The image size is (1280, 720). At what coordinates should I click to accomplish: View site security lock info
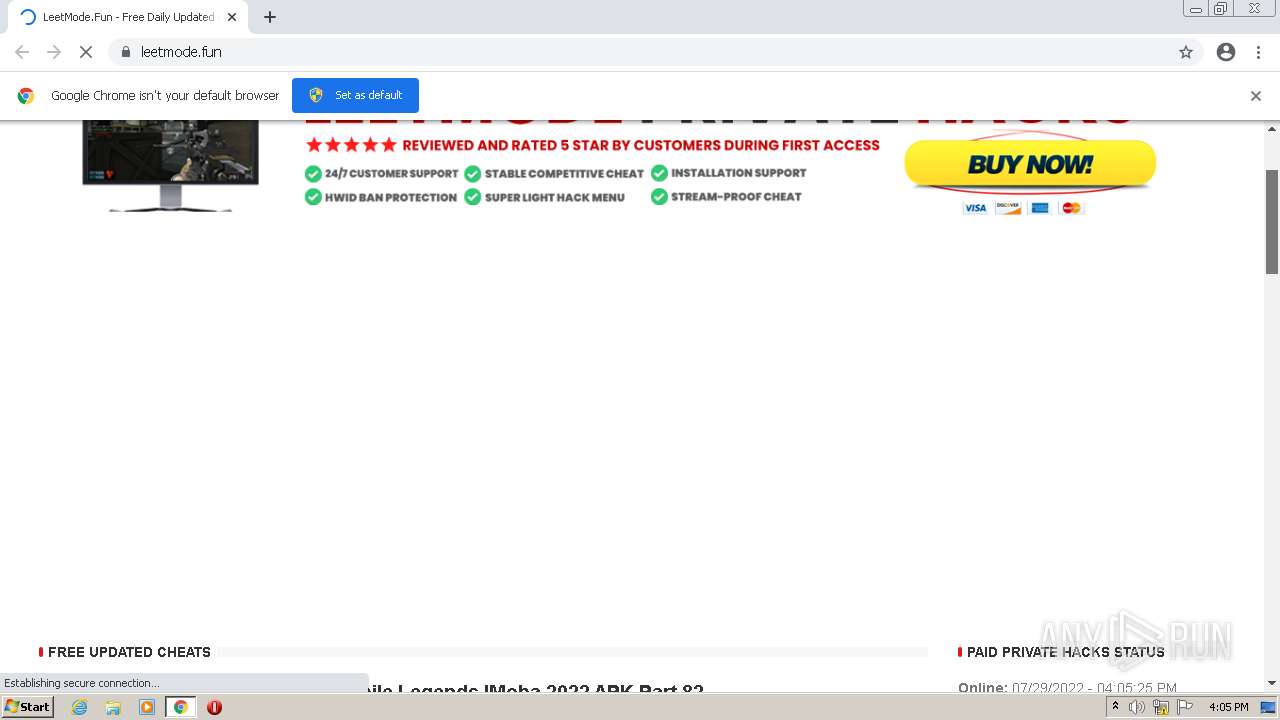(x=126, y=52)
